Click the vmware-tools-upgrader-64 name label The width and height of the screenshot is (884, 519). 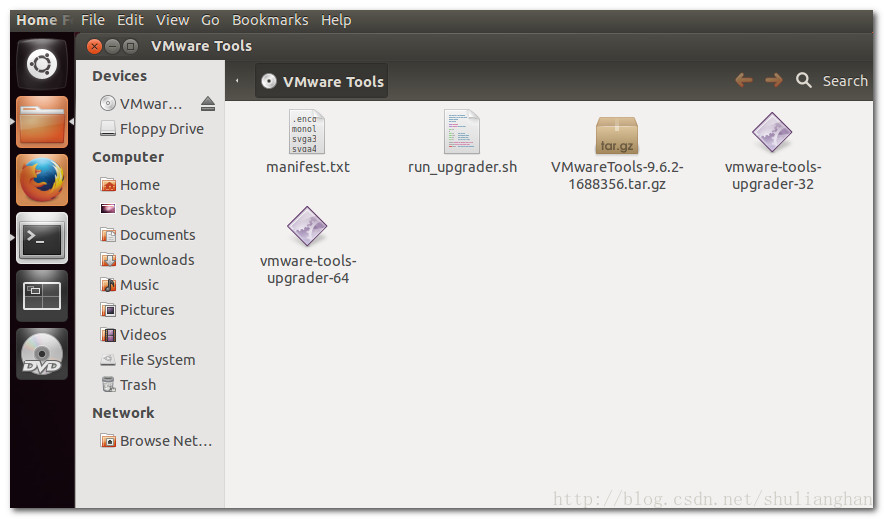pyautogui.click(x=308, y=270)
